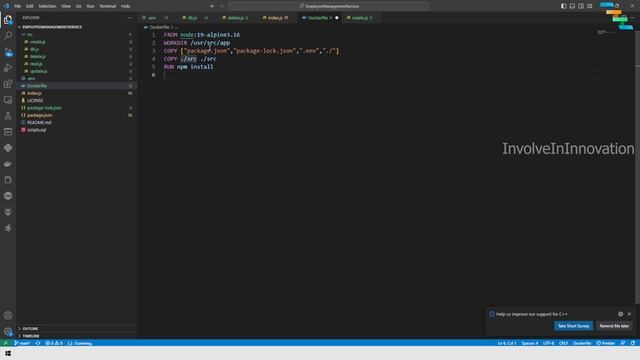Click the git branch indicator in status bar
This screenshot has height=360, width=640.
click(x=22, y=343)
